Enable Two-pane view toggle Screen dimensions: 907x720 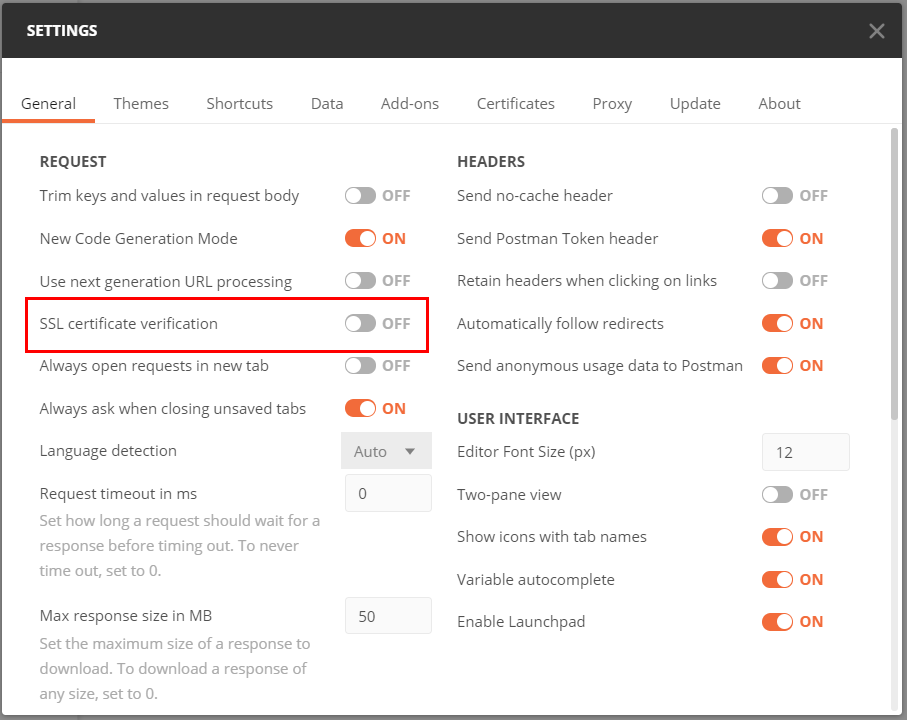(x=777, y=494)
